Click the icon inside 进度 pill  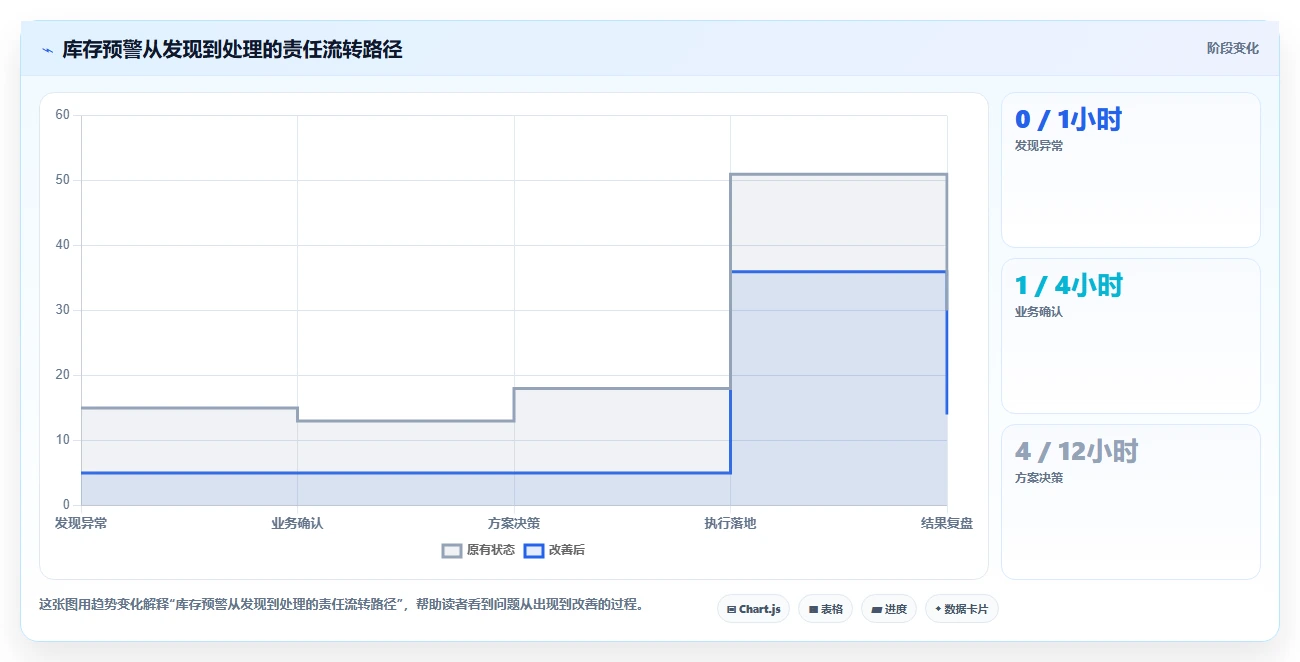pos(876,609)
